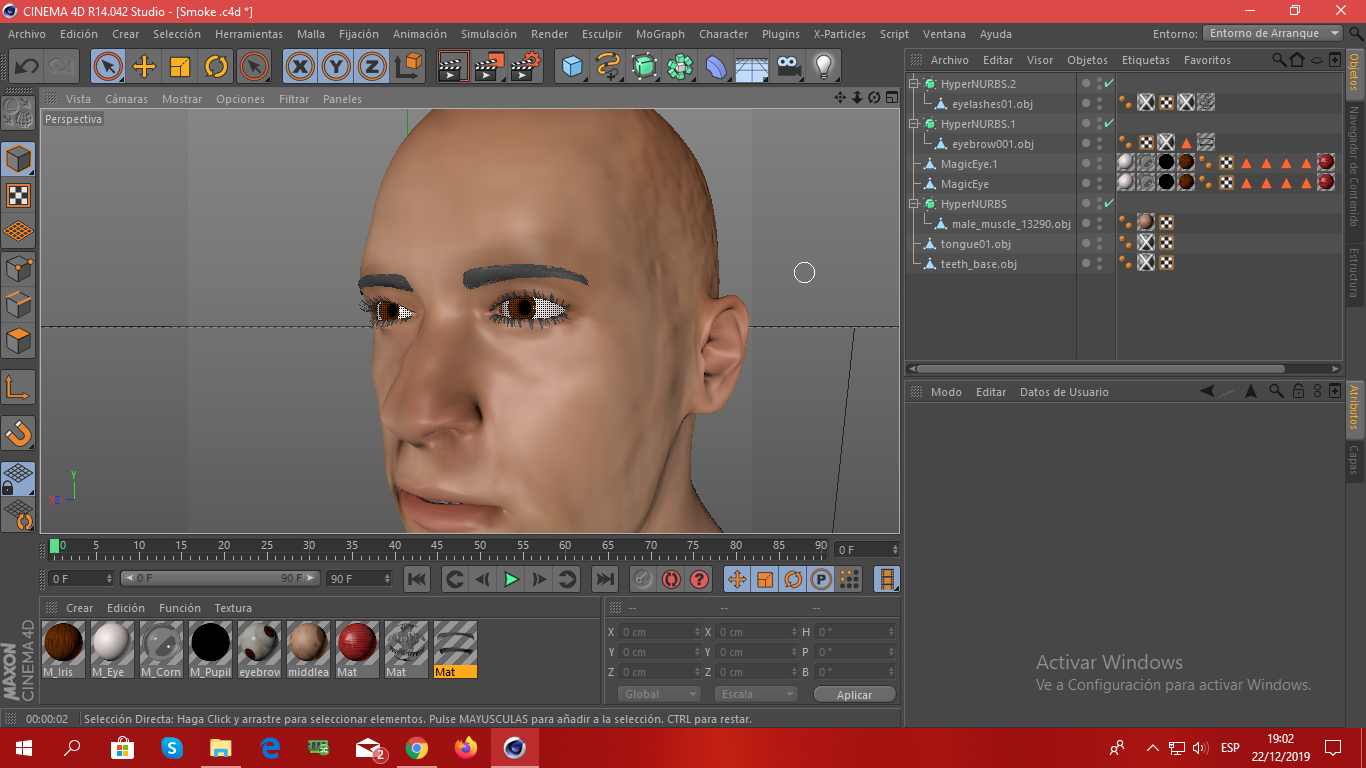Toggle the green check of the HyperNURBS object

pos(1109,204)
